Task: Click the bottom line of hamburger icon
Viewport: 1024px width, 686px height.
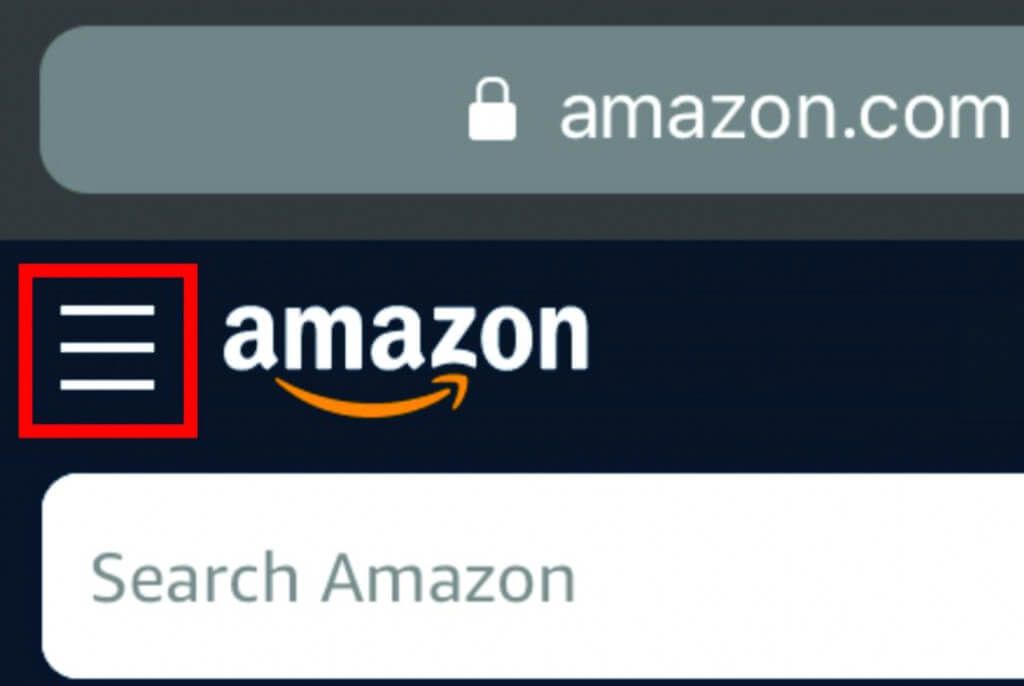Action: point(108,385)
